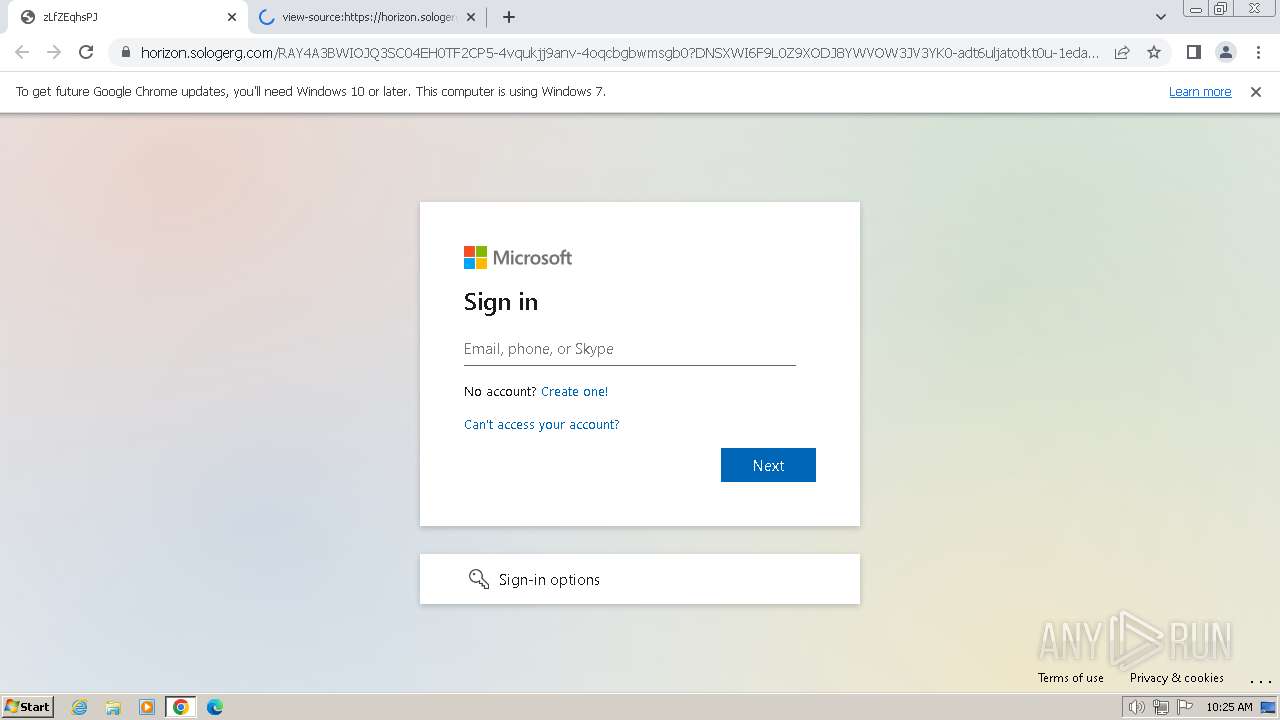This screenshot has height=720, width=1280.
Task: Switch to the zLfZEqhsPJ tab
Action: 127,17
